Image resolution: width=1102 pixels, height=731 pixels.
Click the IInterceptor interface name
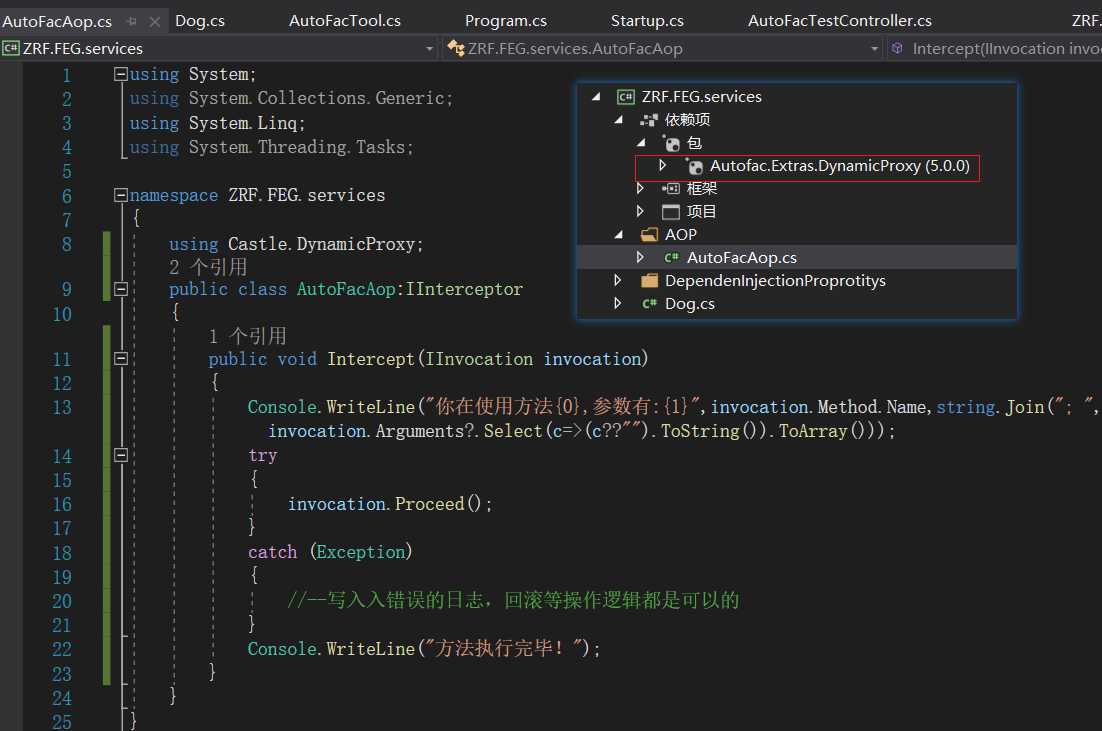(x=464, y=289)
